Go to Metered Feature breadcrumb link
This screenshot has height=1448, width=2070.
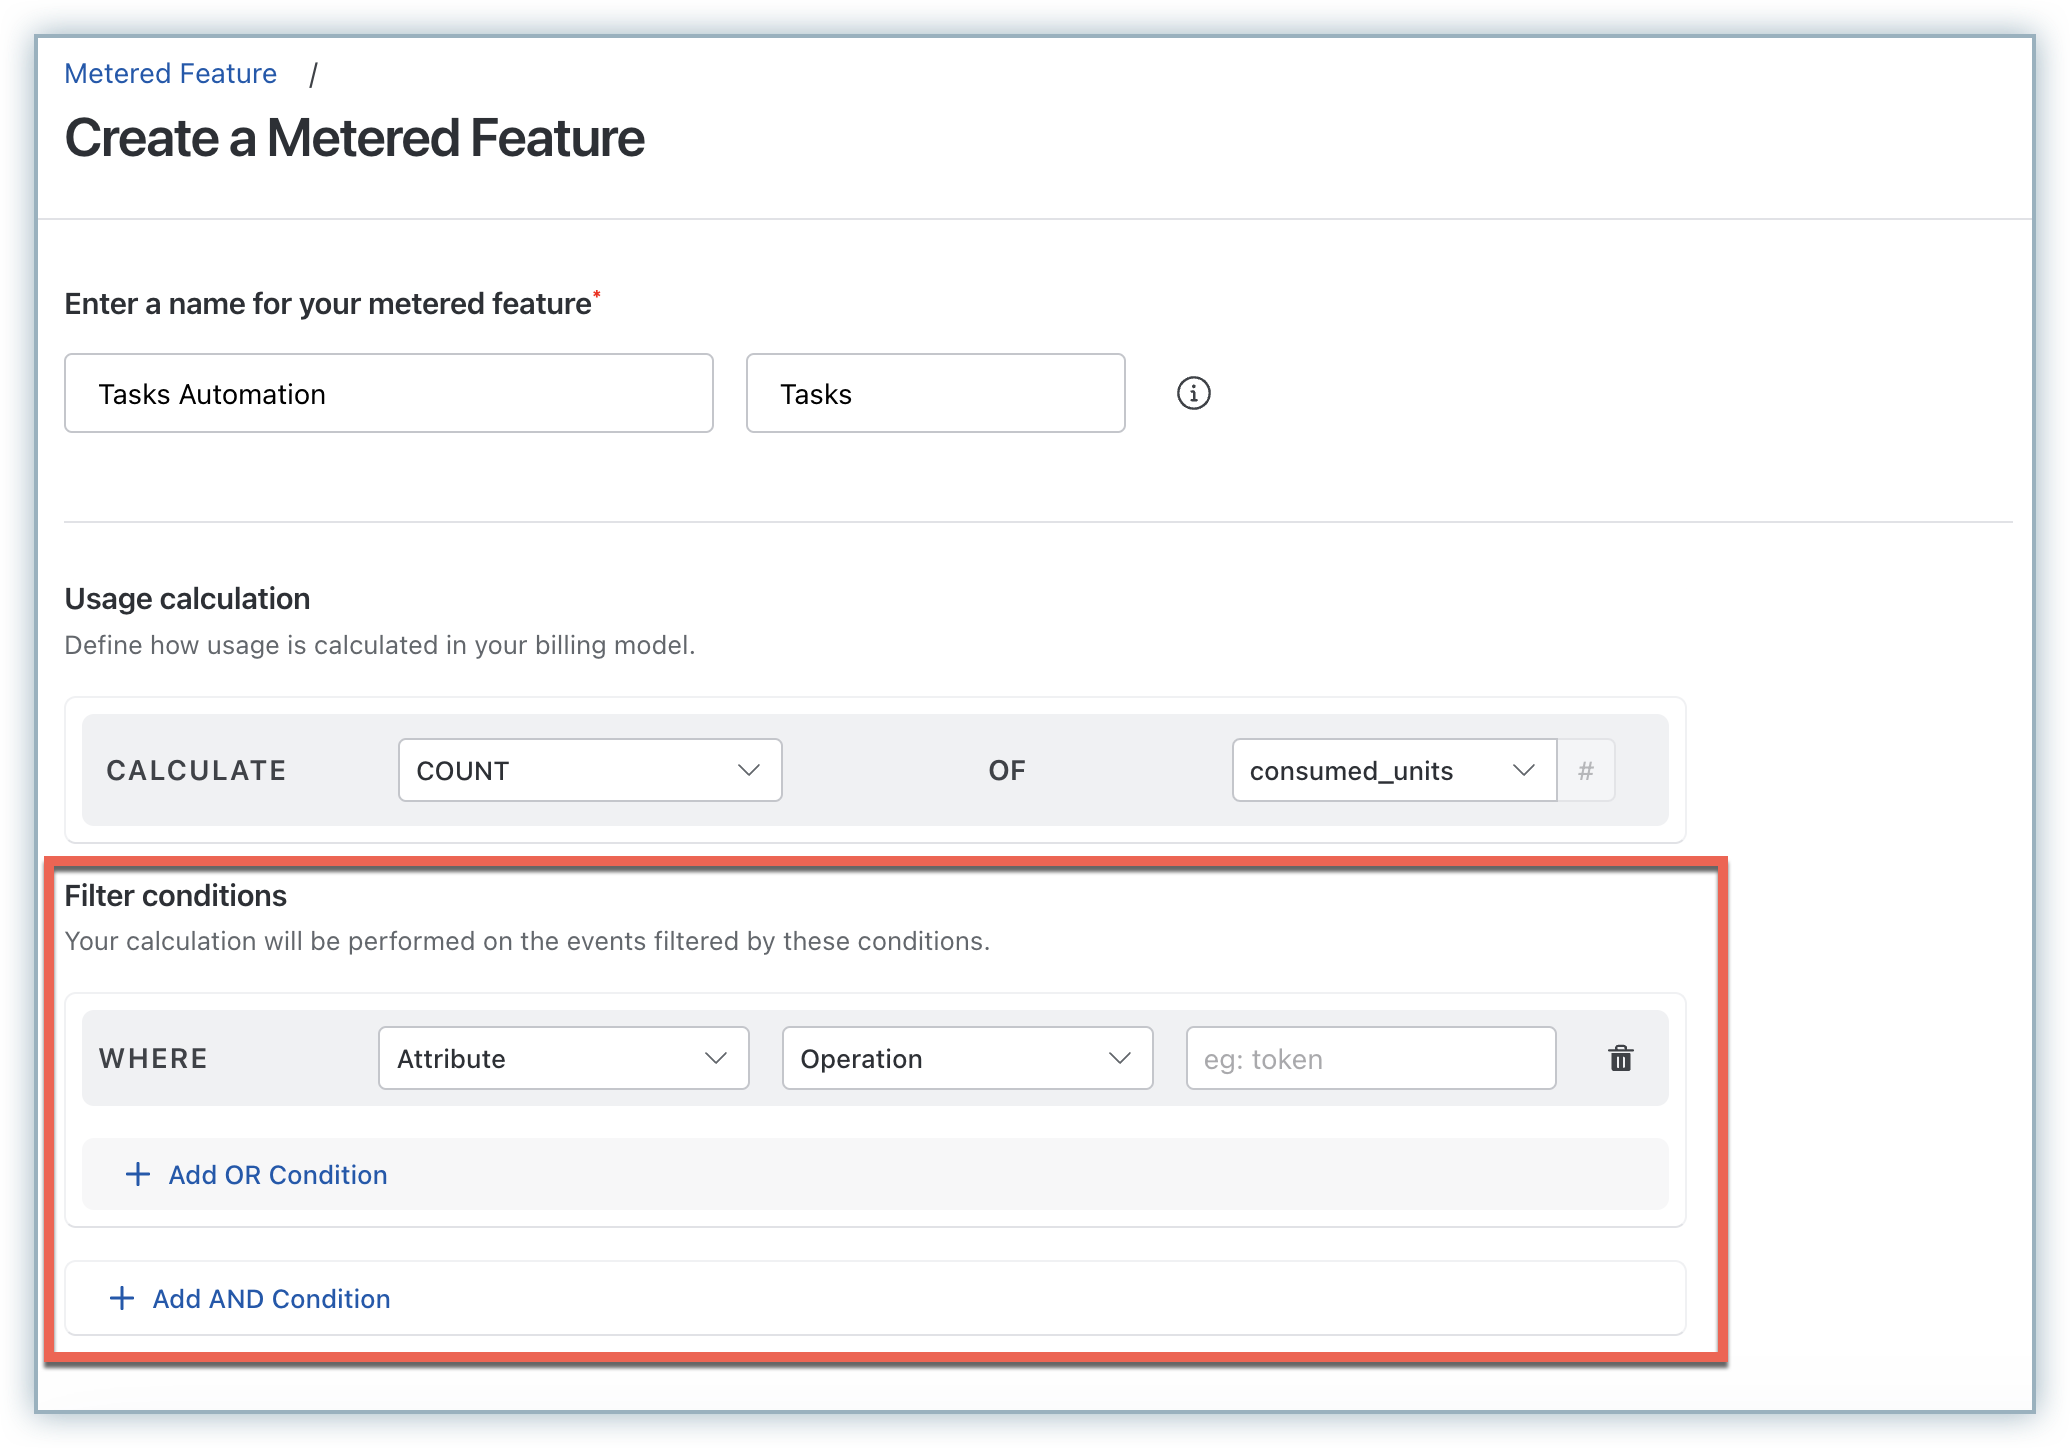(170, 73)
